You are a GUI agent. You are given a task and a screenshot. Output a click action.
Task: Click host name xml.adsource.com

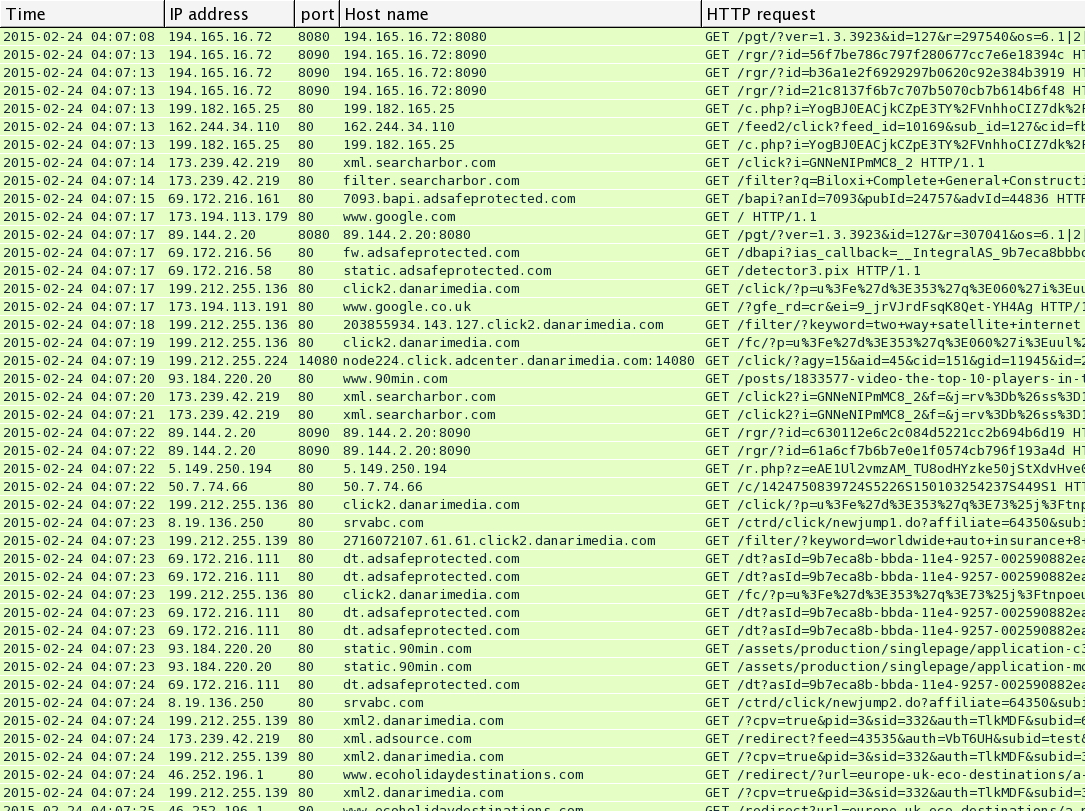click(x=407, y=738)
